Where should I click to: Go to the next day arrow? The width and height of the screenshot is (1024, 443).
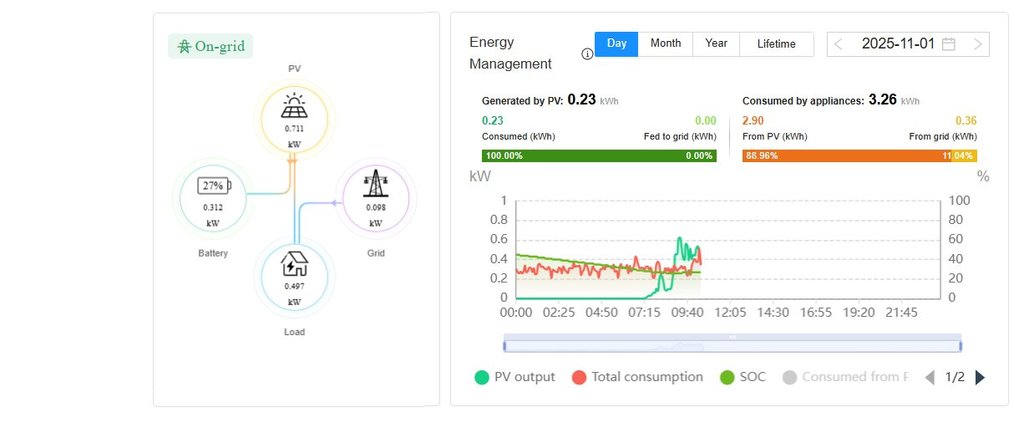click(x=978, y=44)
